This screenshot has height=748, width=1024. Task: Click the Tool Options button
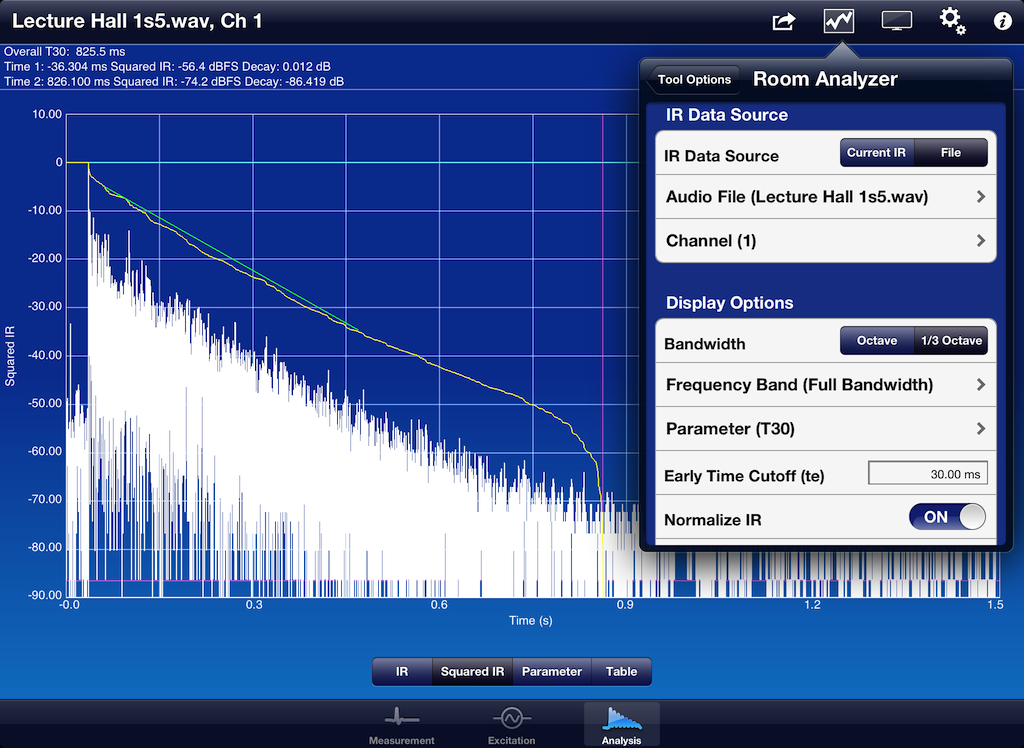click(x=693, y=78)
